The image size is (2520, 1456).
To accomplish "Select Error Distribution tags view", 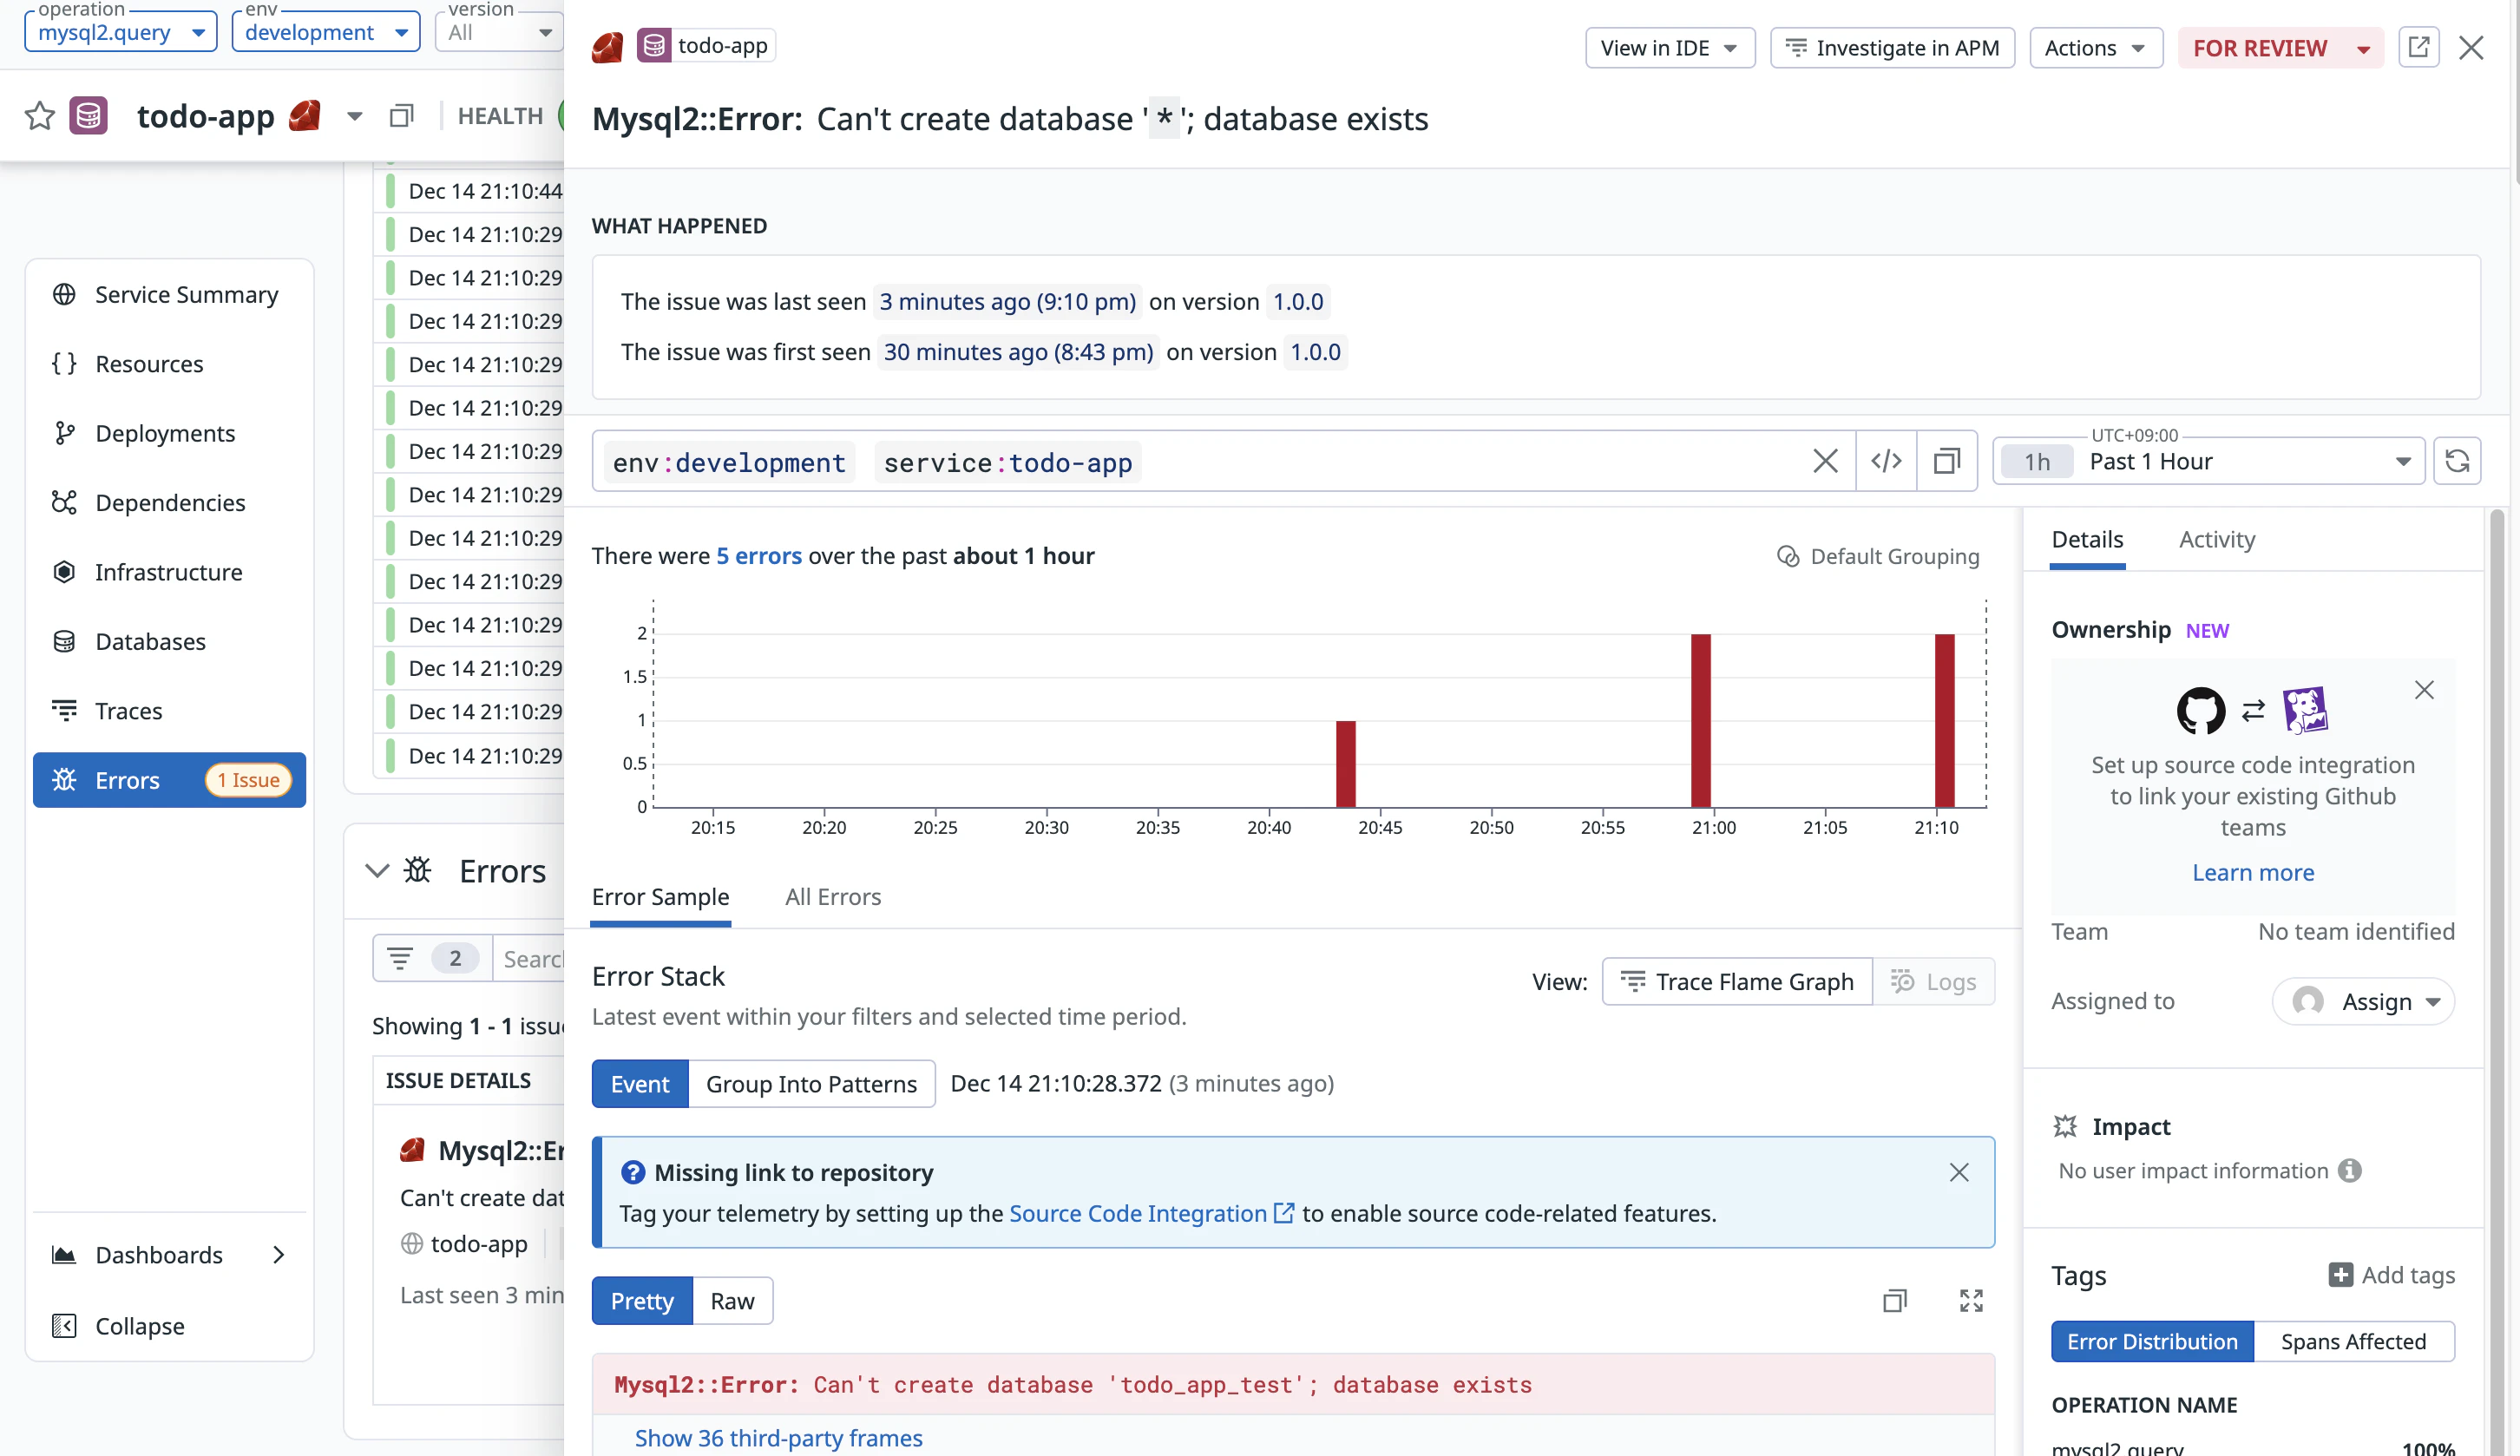I will click(x=2152, y=1341).
